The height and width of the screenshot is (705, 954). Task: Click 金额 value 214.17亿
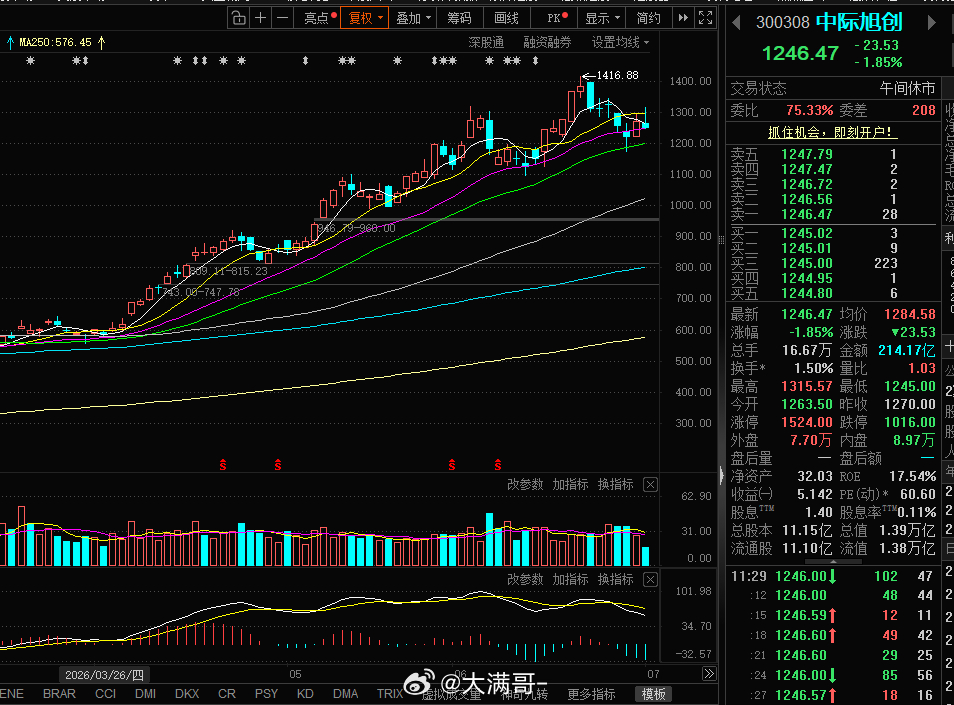[907, 350]
